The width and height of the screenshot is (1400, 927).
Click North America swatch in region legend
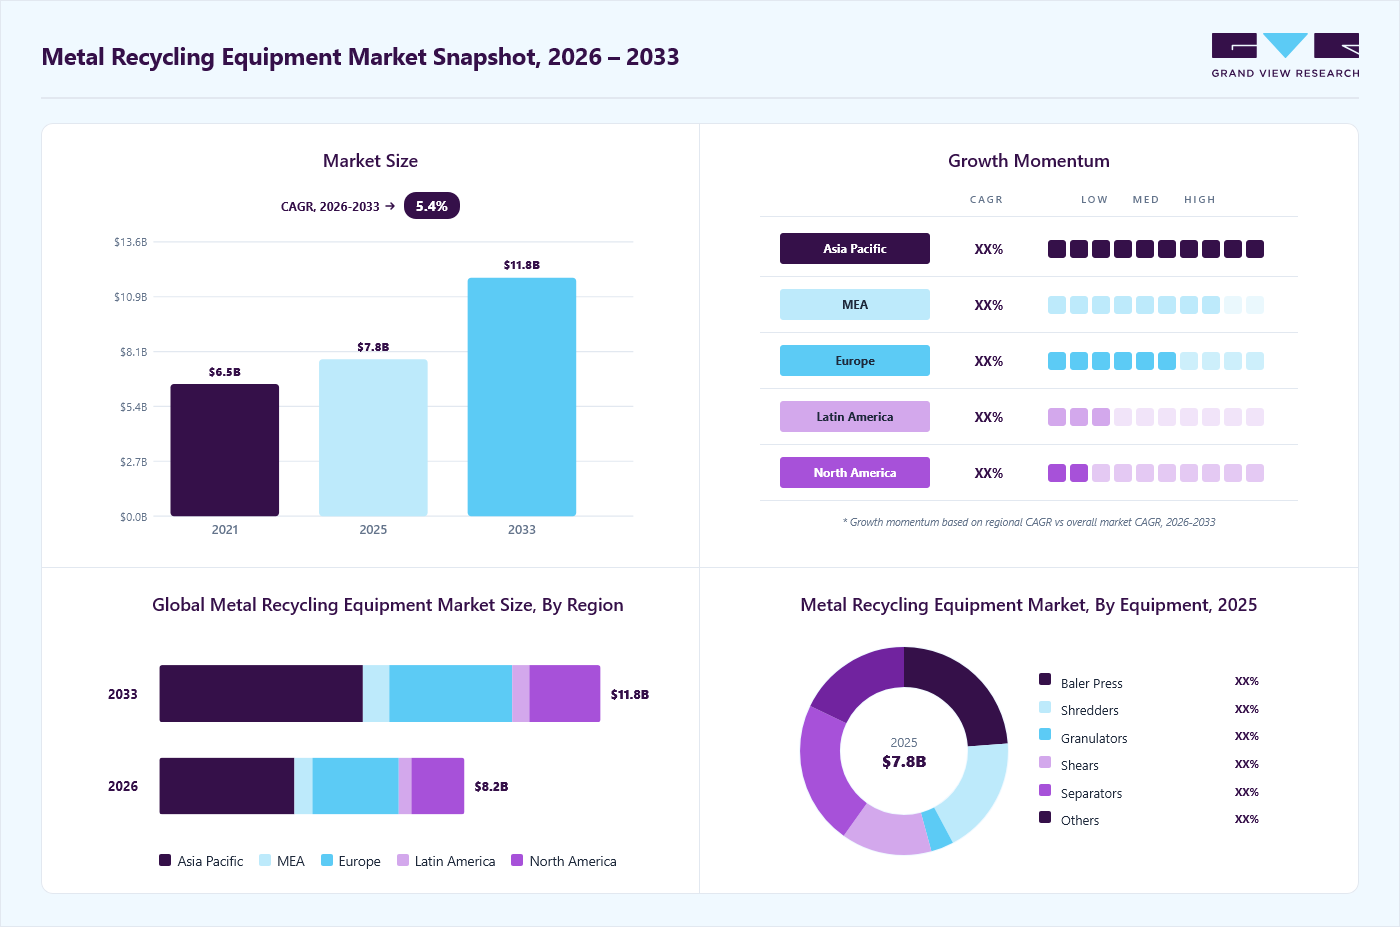point(517,860)
